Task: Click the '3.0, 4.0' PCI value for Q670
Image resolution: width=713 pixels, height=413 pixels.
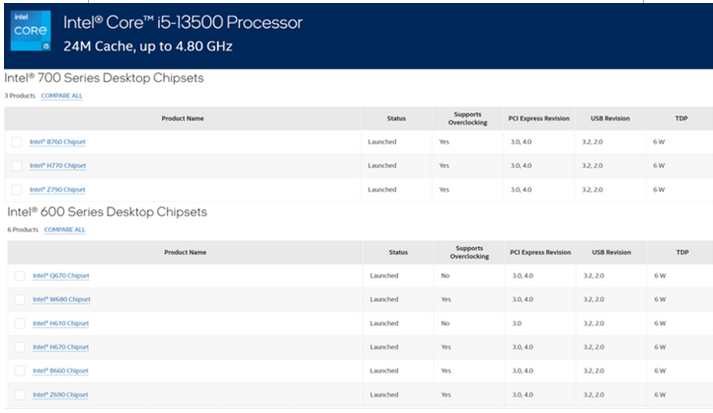Action: [522, 276]
